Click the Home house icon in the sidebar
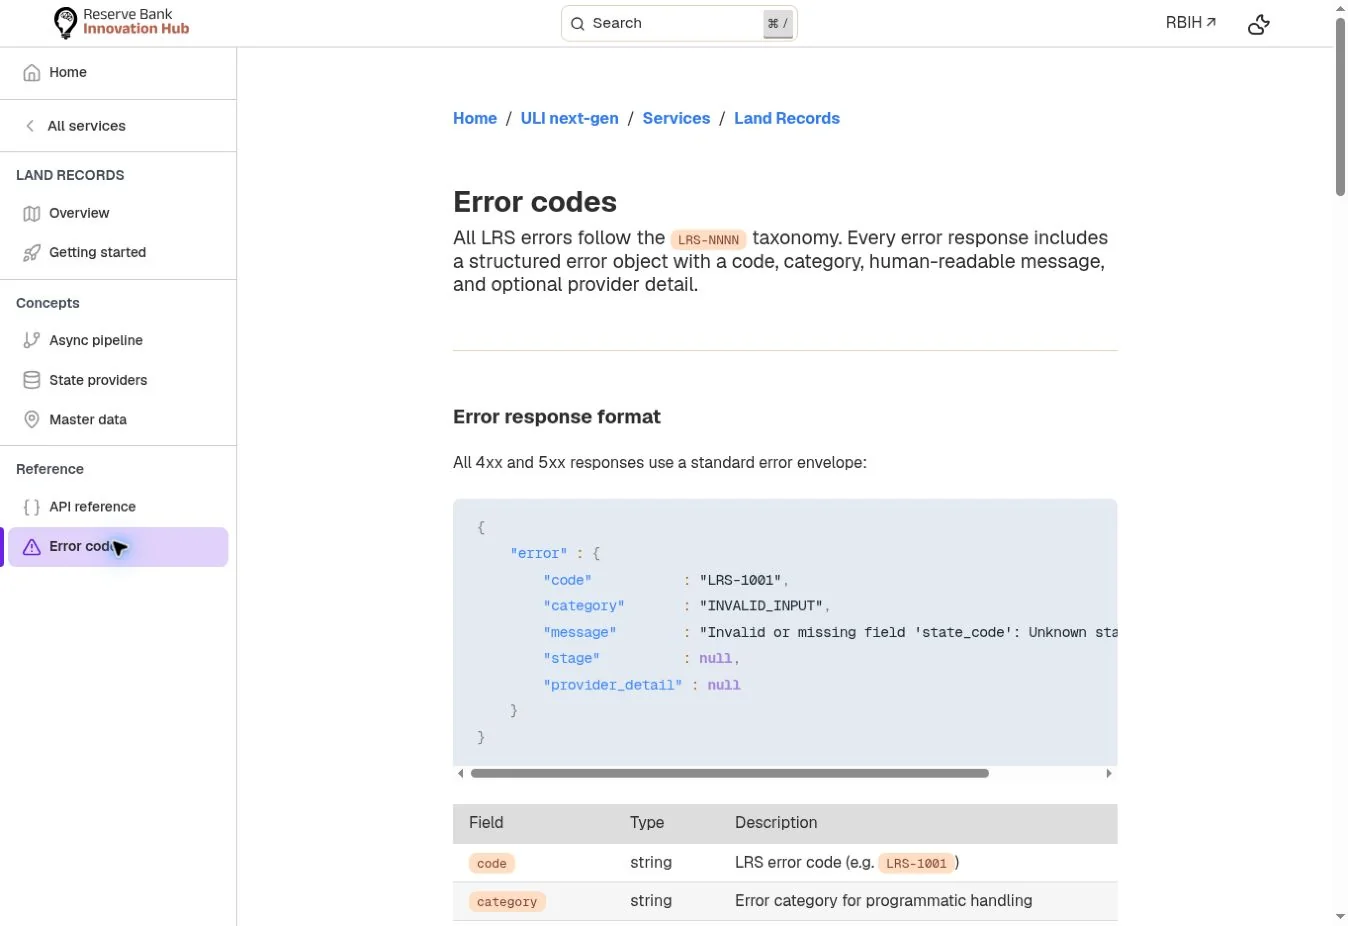This screenshot has height=926, width=1348. pyautogui.click(x=32, y=73)
